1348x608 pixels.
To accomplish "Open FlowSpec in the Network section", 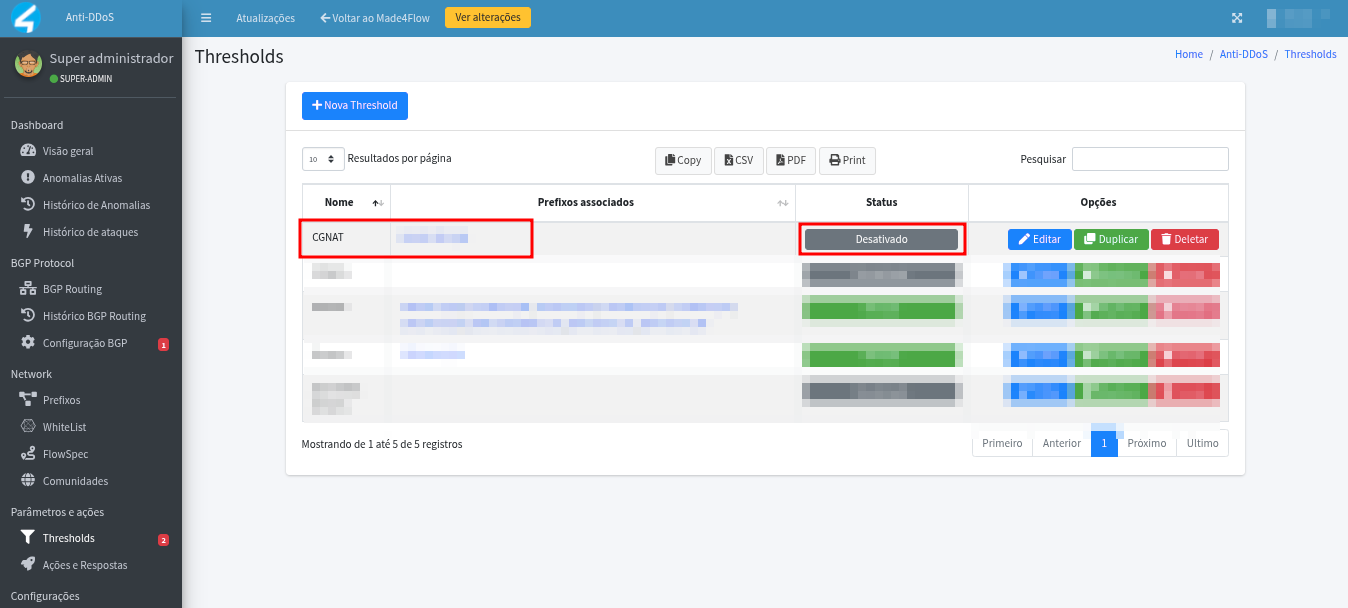I will tap(65, 454).
